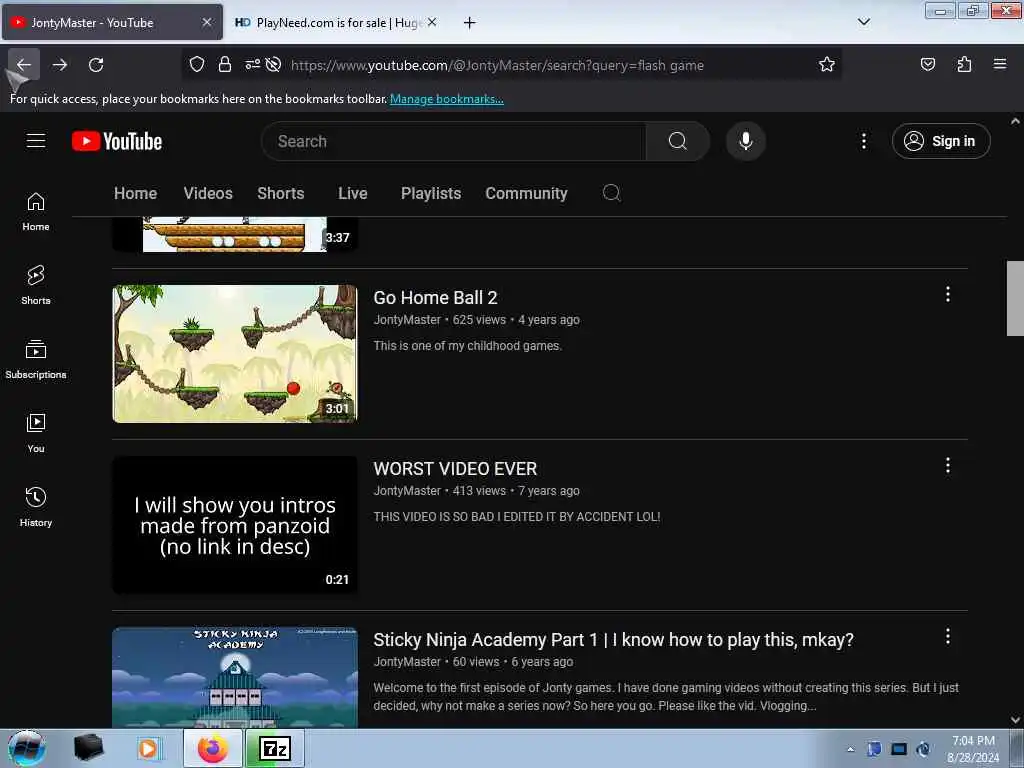1024x768 pixels.
Task: Open the YouTube guide hamburger menu
Action: 36,141
